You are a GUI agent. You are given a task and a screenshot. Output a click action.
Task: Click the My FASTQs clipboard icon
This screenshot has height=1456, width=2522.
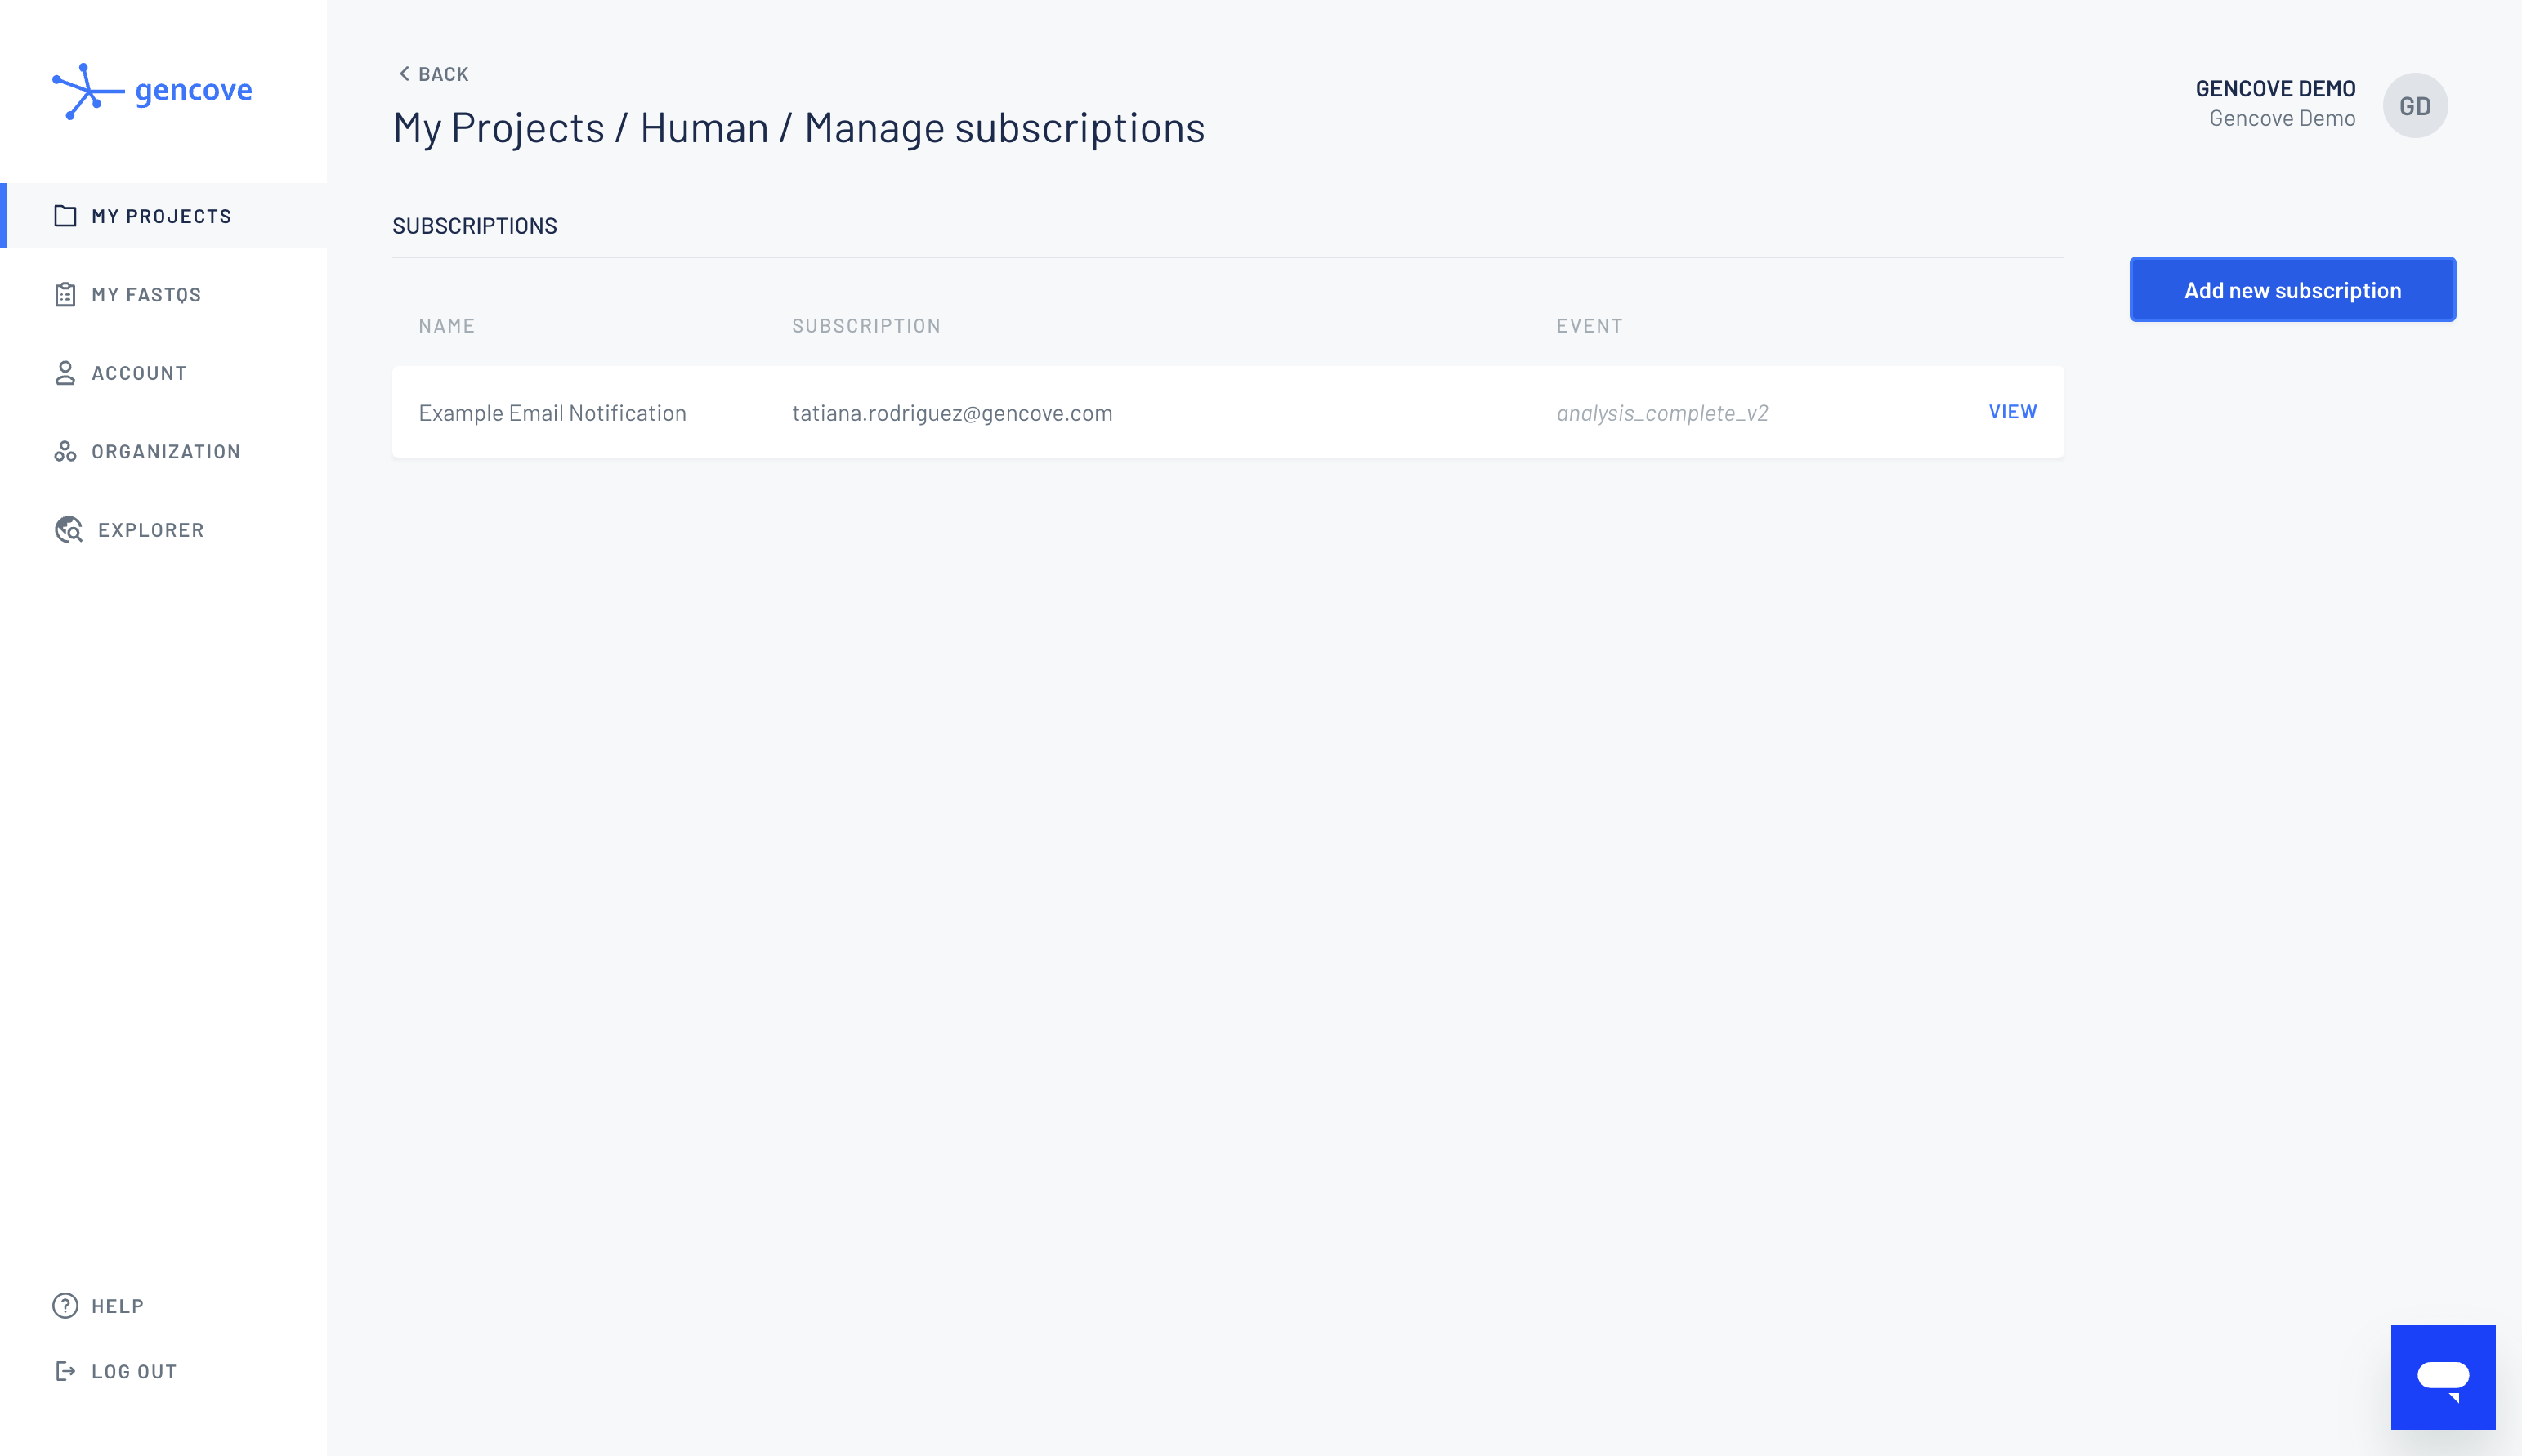pyautogui.click(x=65, y=294)
